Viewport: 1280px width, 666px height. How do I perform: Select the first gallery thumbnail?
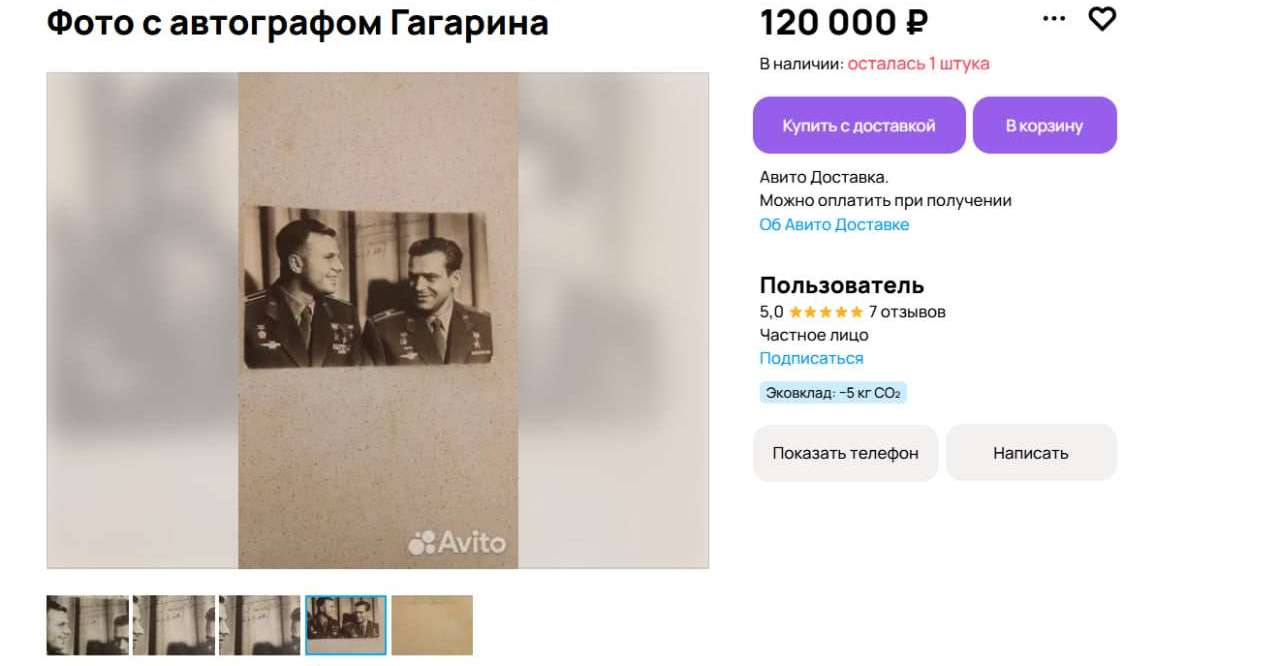pyautogui.click(x=87, y=625)
